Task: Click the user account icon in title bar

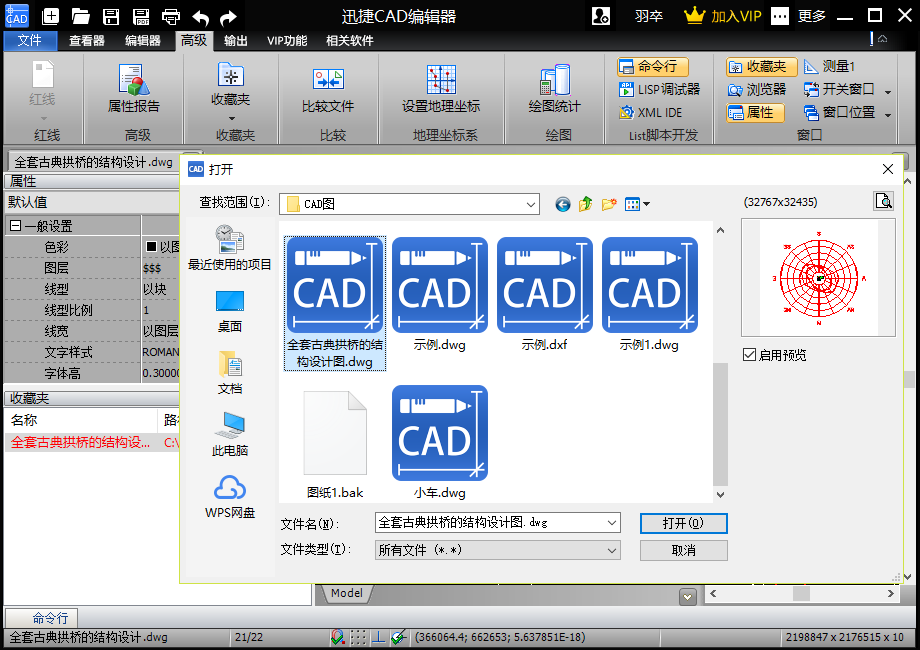Action: click(601, 16)
